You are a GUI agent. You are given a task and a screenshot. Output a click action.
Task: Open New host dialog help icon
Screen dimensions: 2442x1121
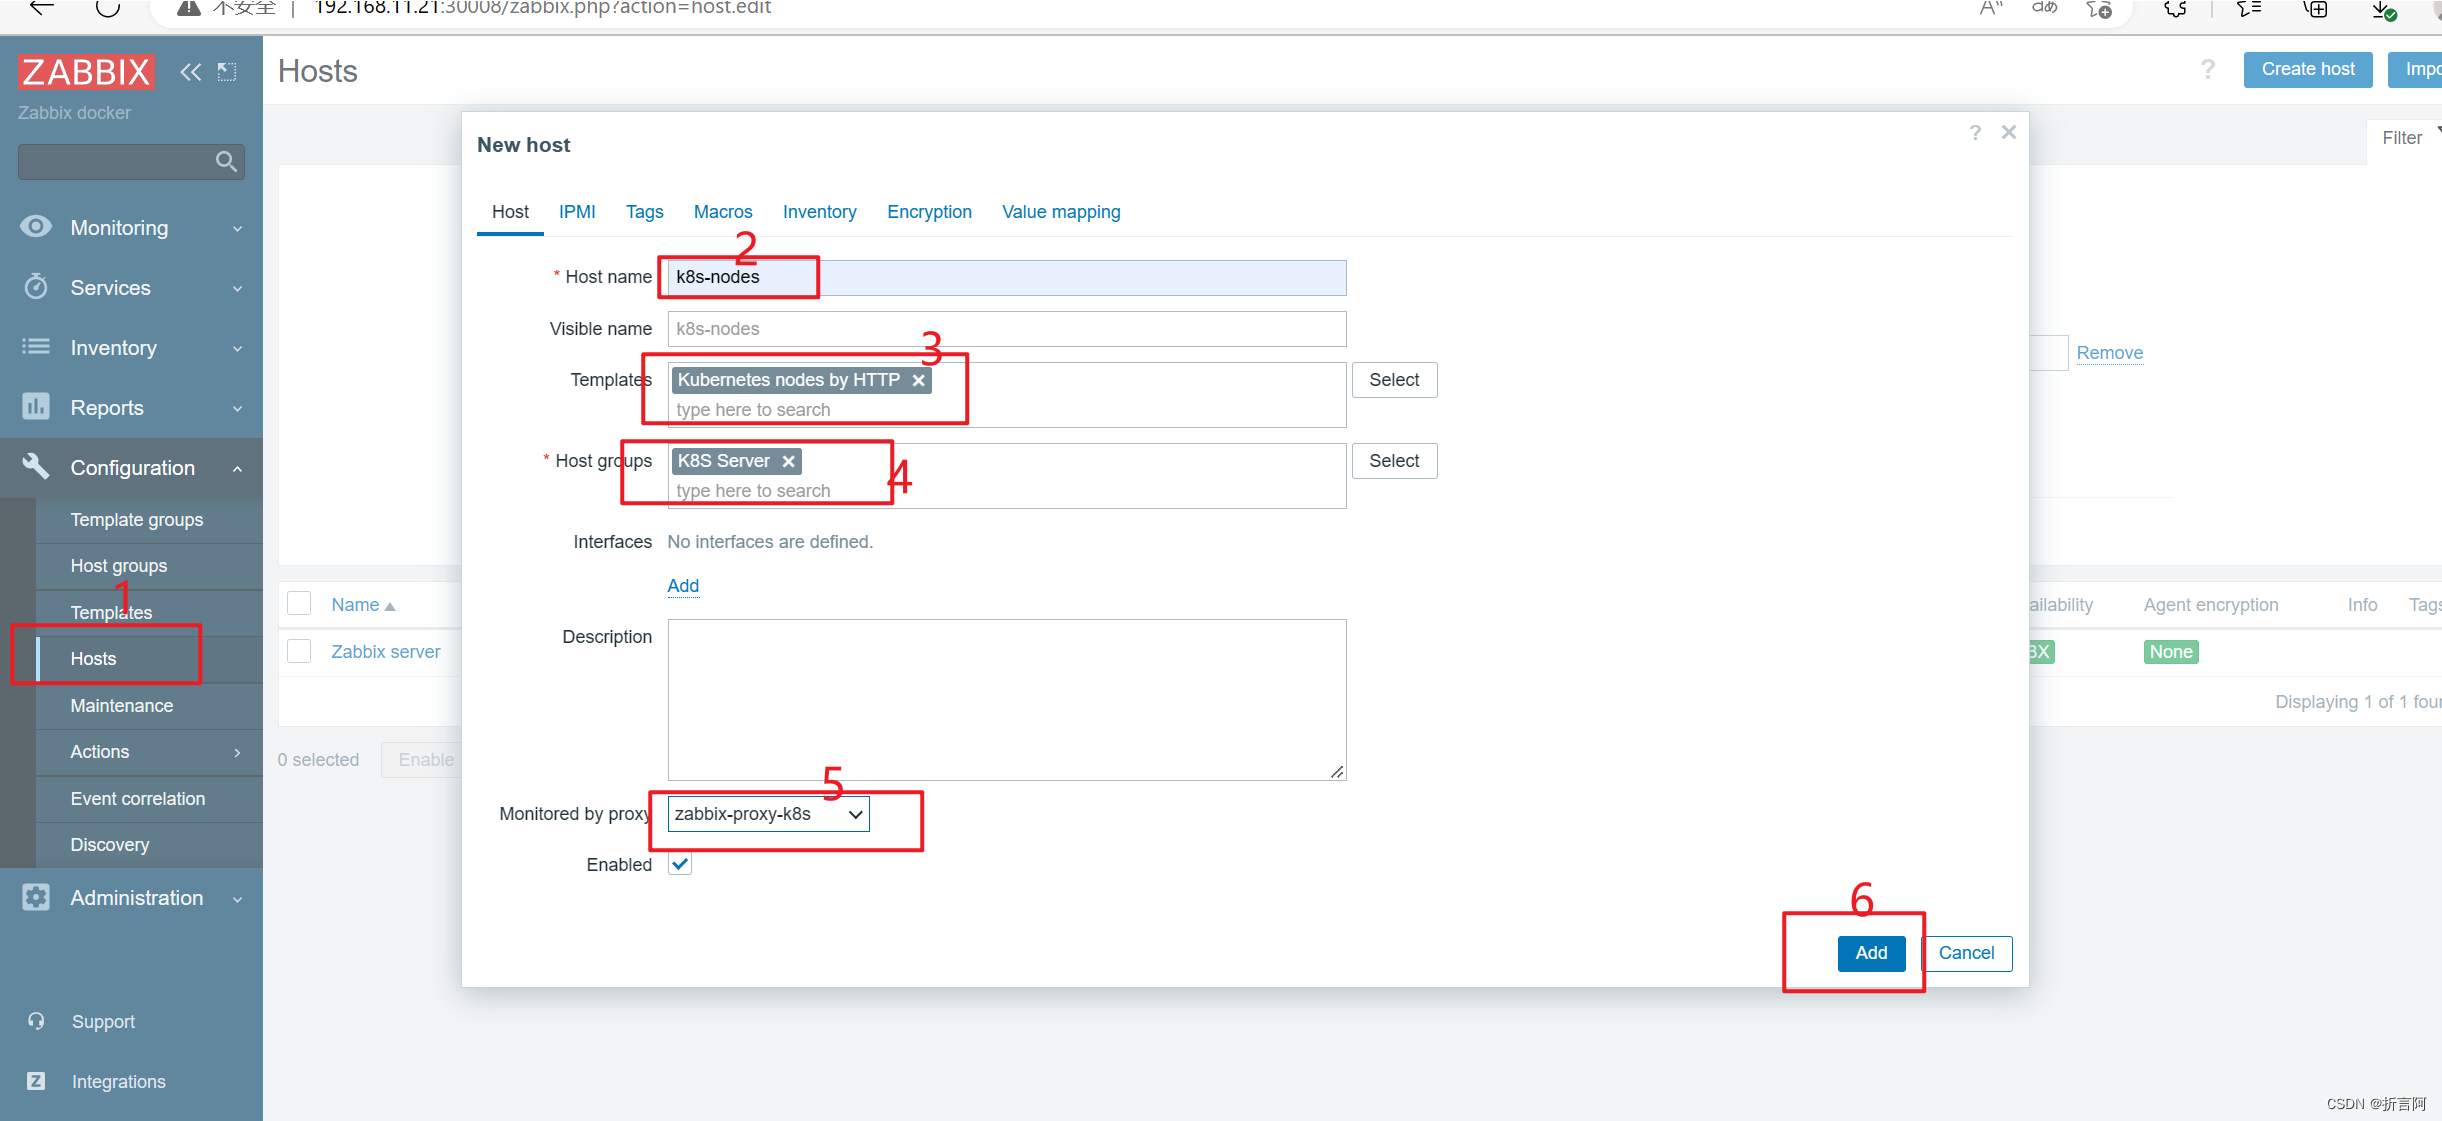(x=1975, y=133)
